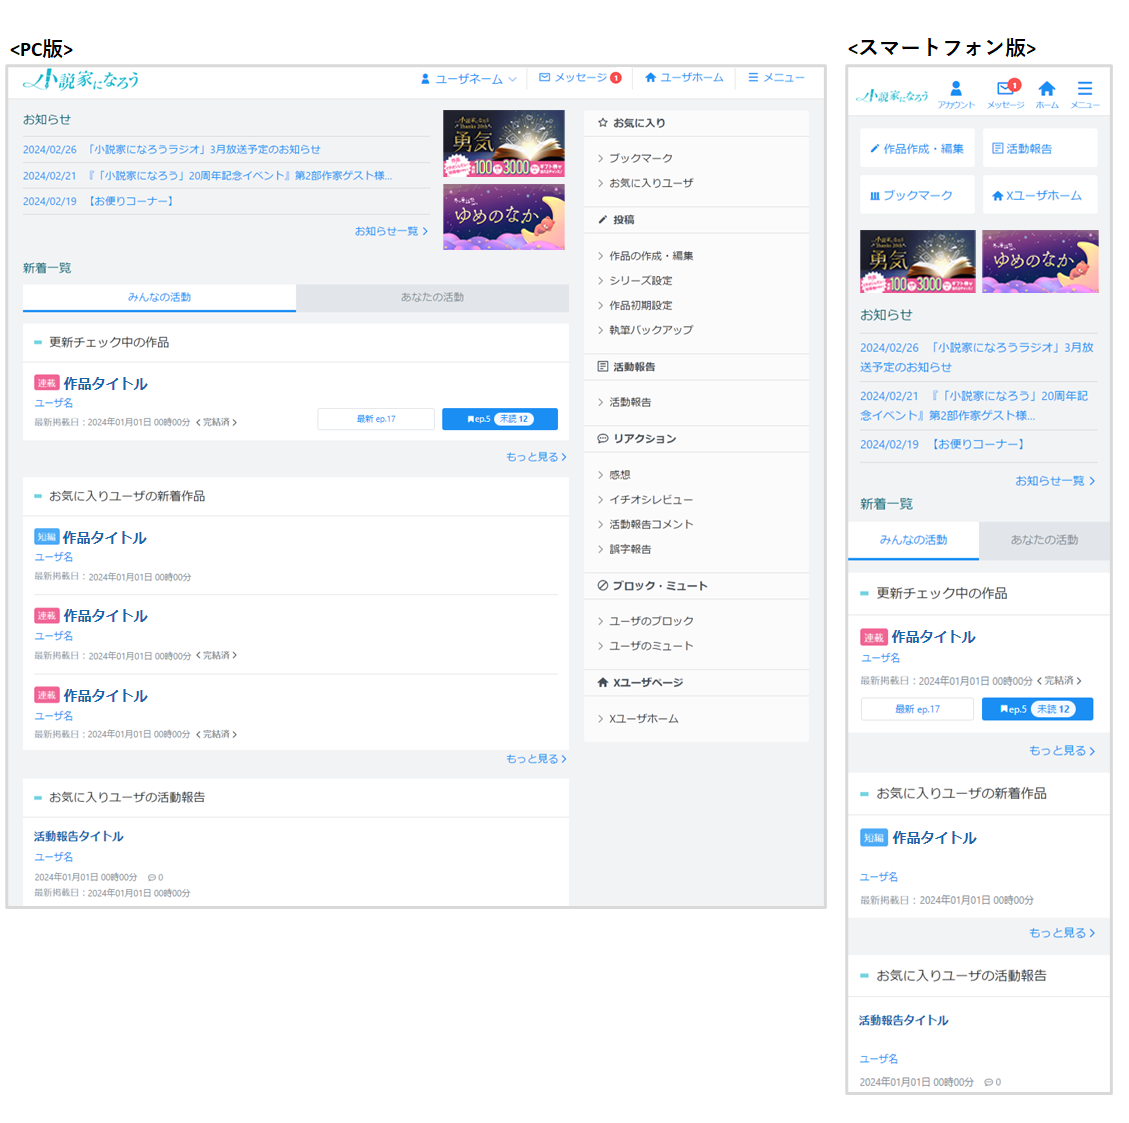Click the PC version 小説家になろう logo

coord(81,79)
